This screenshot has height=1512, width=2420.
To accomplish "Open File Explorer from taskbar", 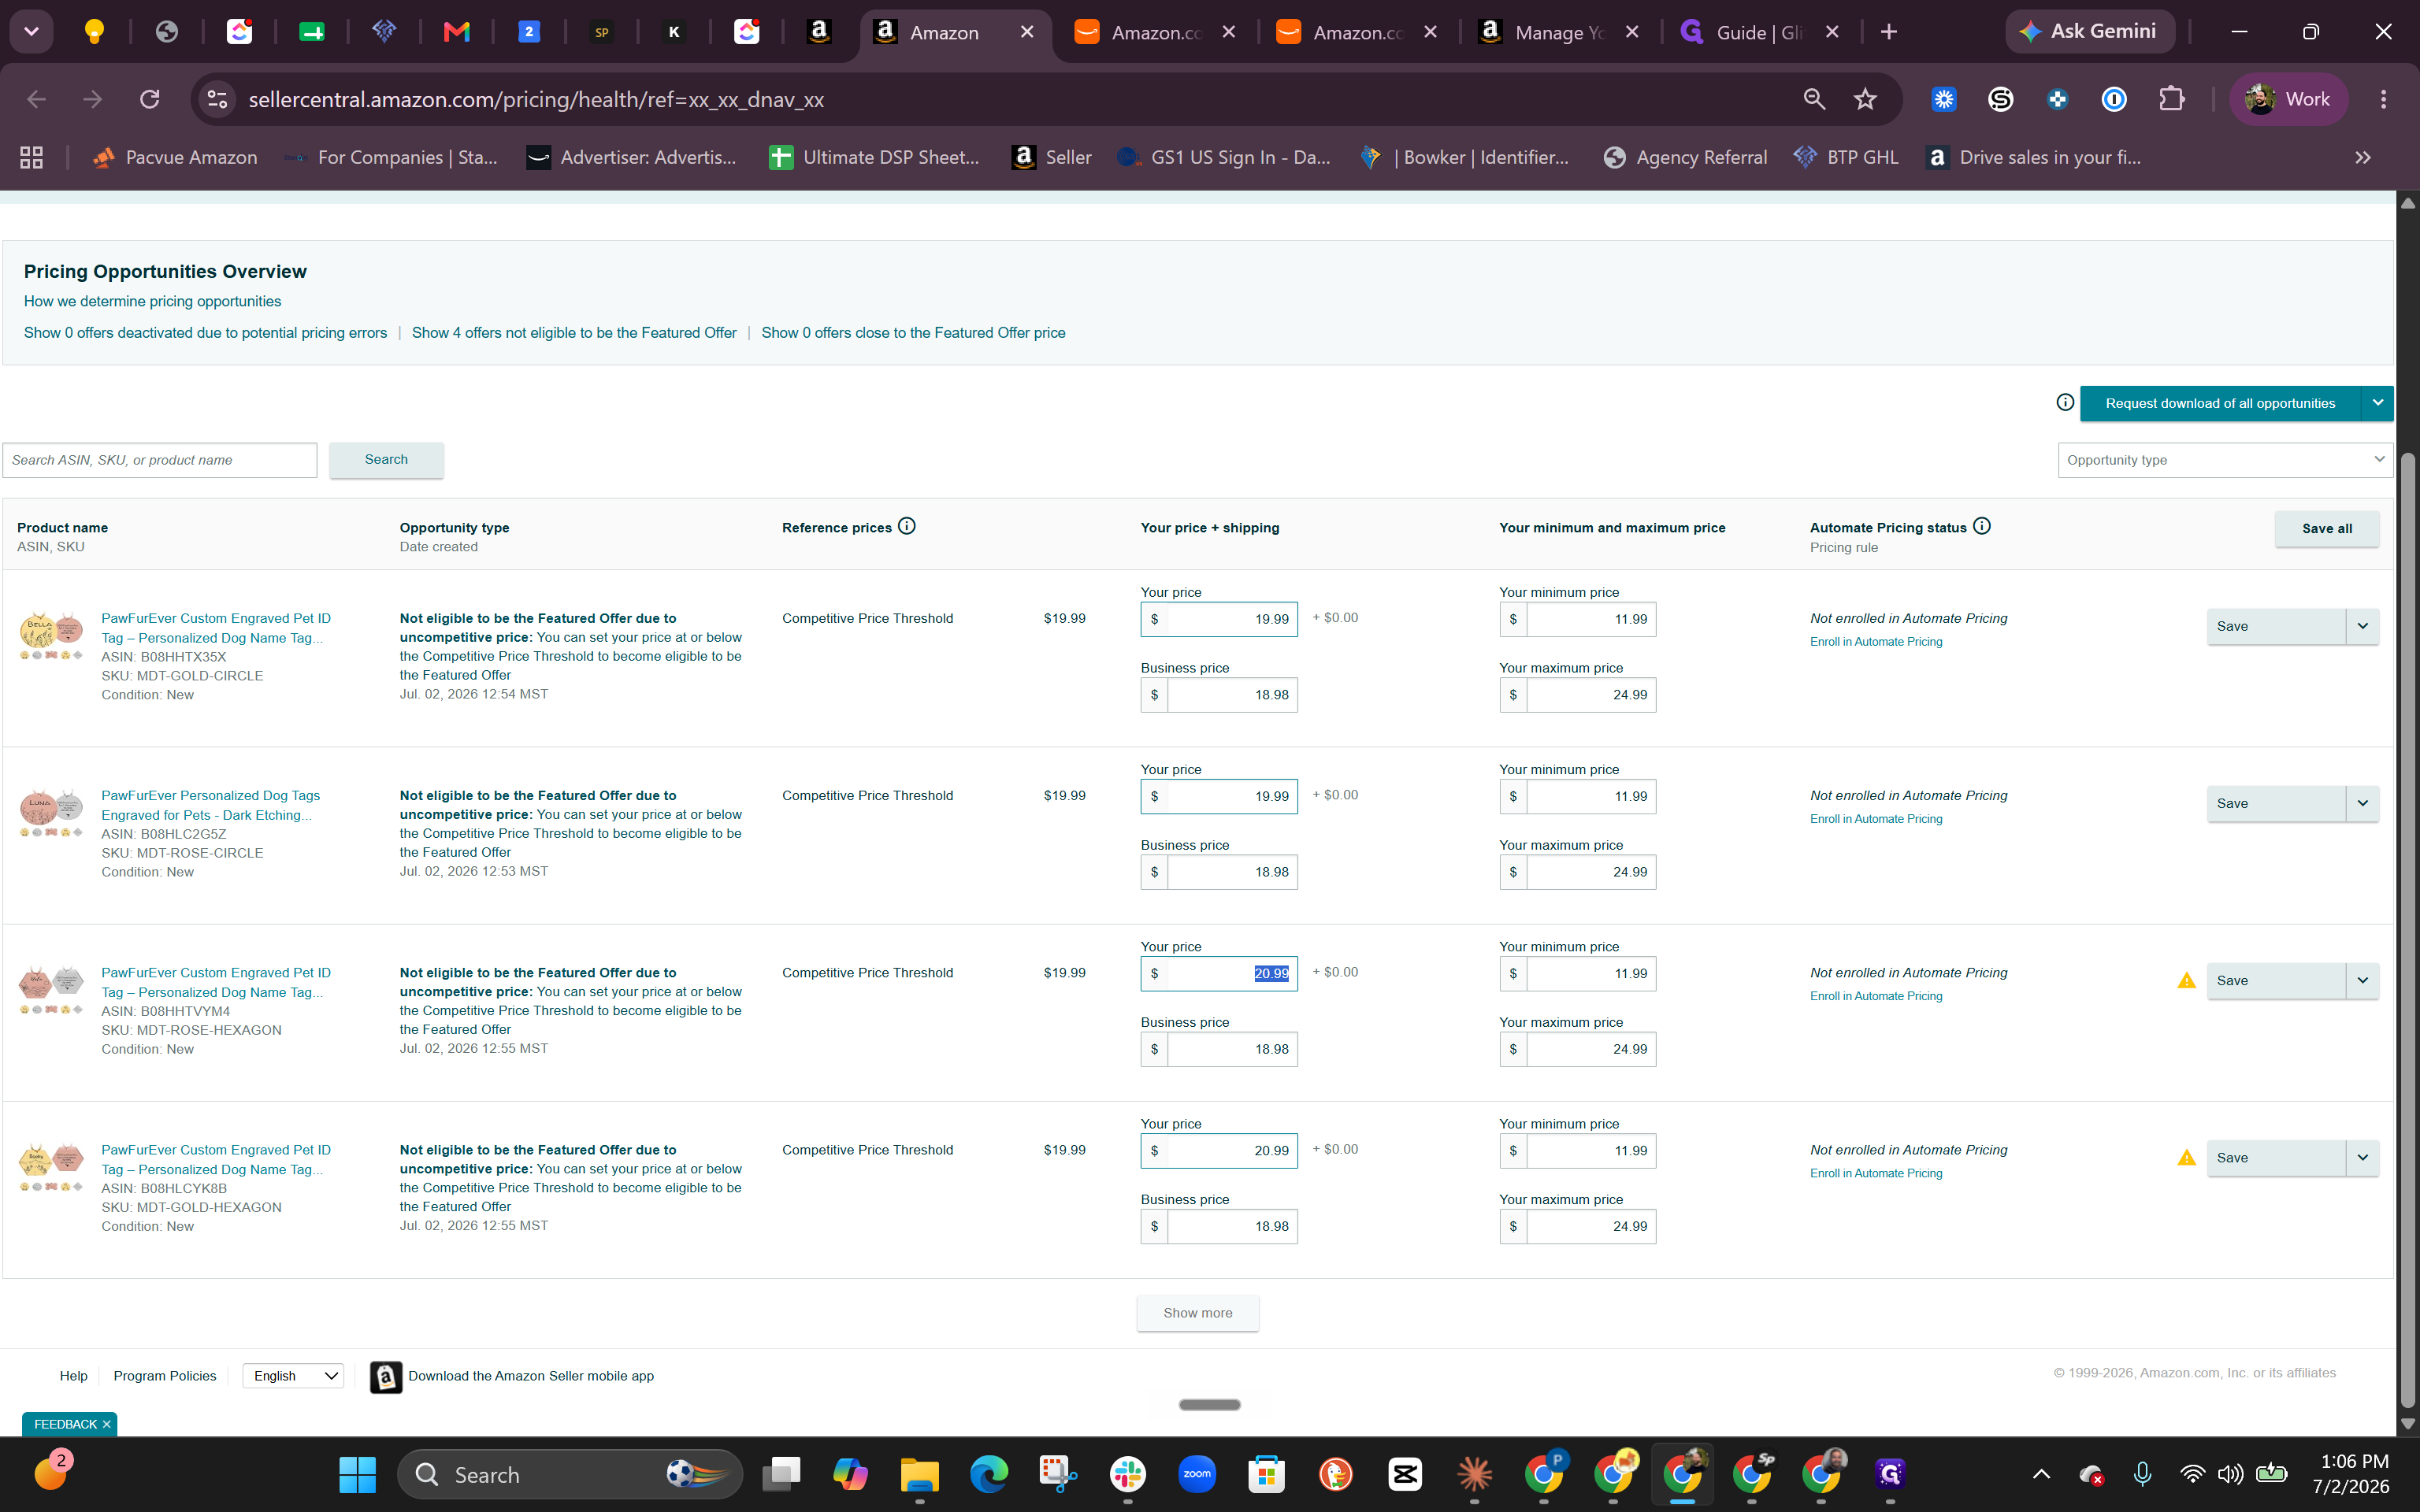I will coord(919,1474).
